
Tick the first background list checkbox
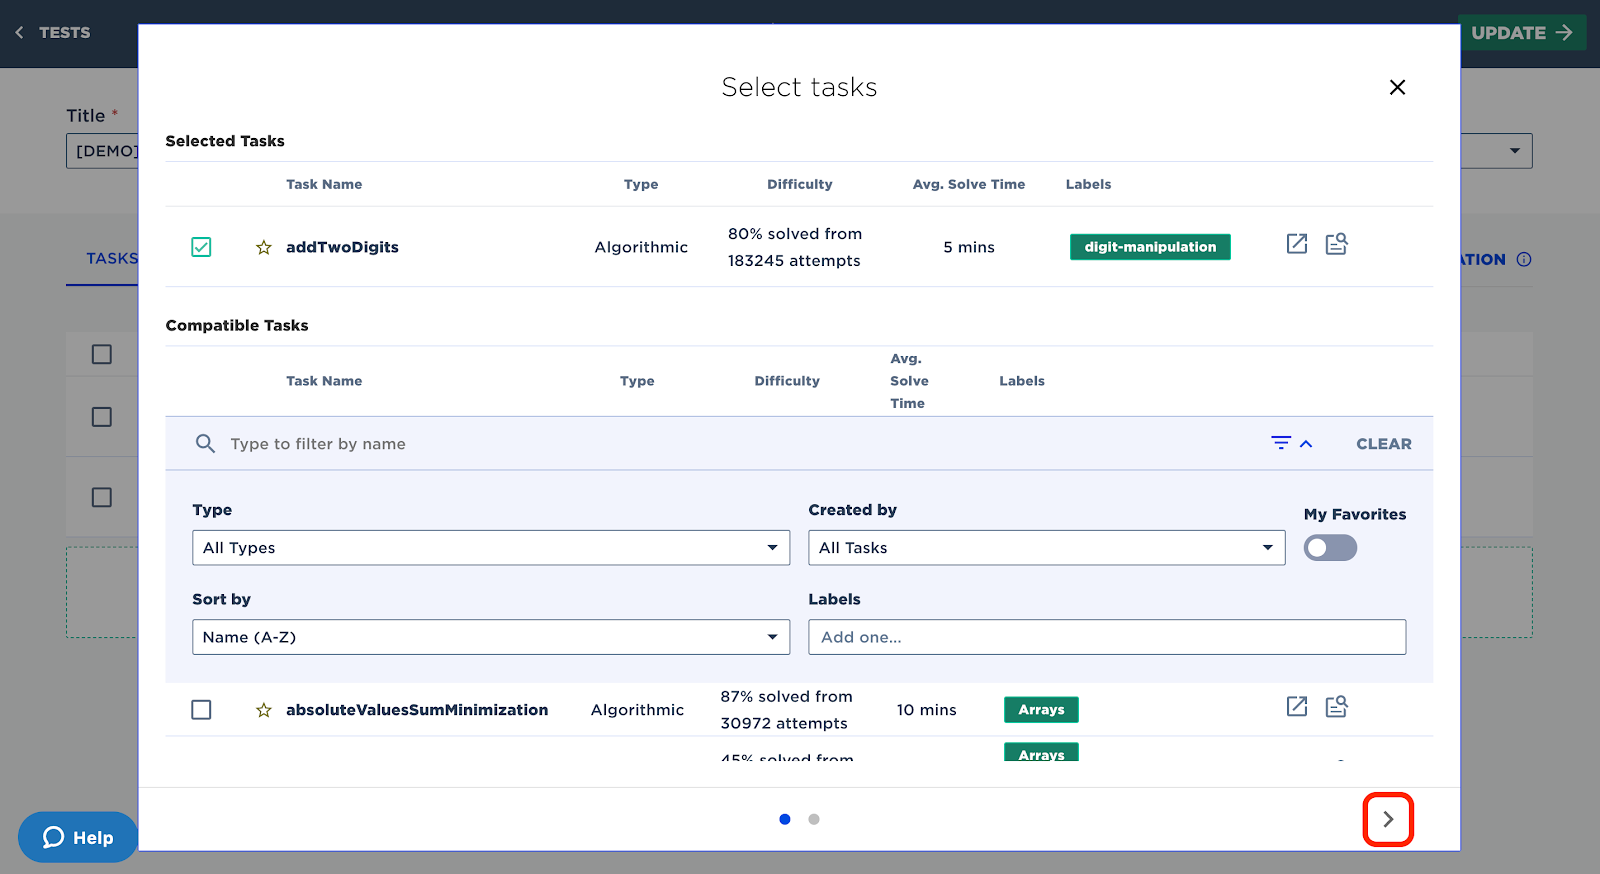102,354
